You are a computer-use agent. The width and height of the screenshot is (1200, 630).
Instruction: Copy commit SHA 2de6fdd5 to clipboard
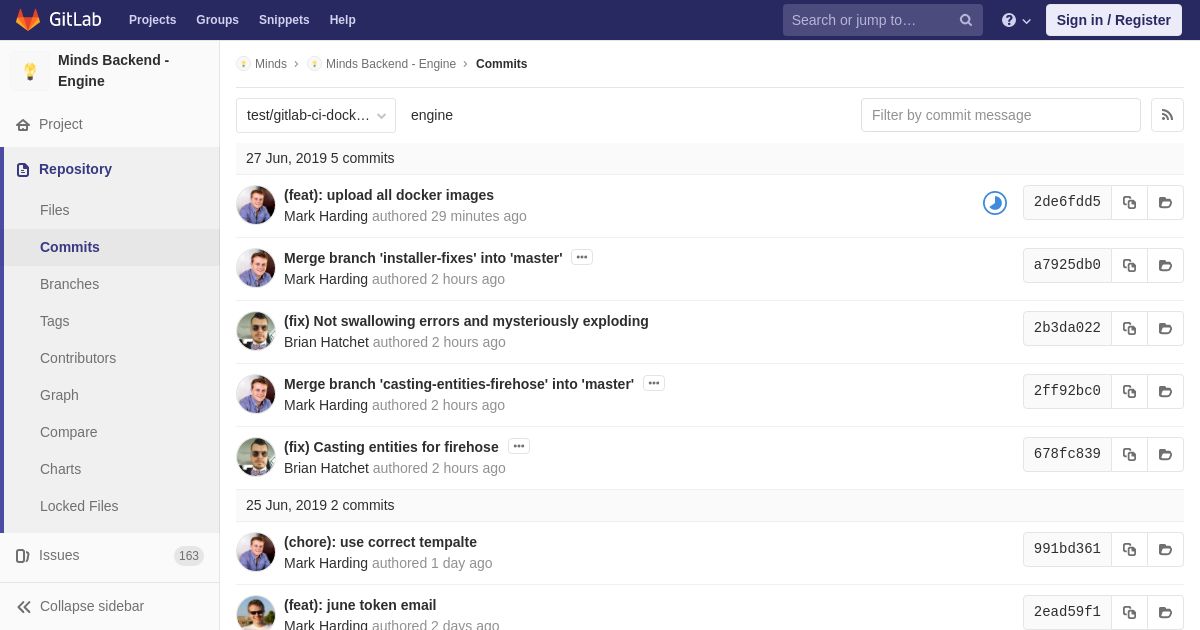point(1129,202)
